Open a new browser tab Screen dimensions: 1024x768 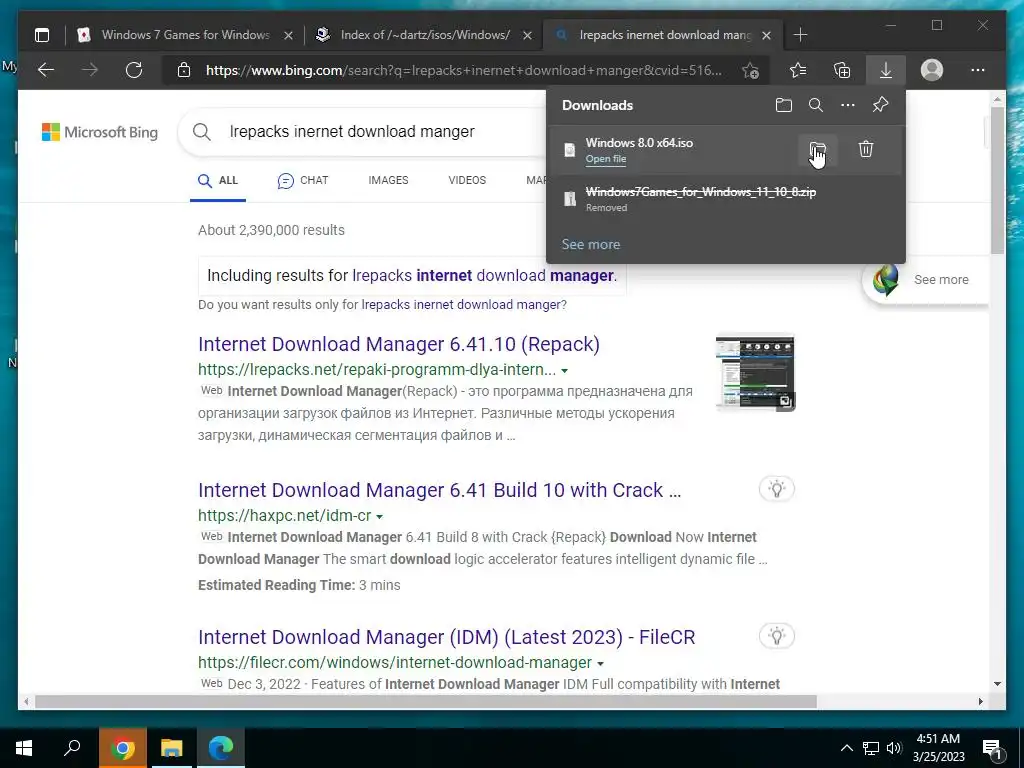coord(801,35)
